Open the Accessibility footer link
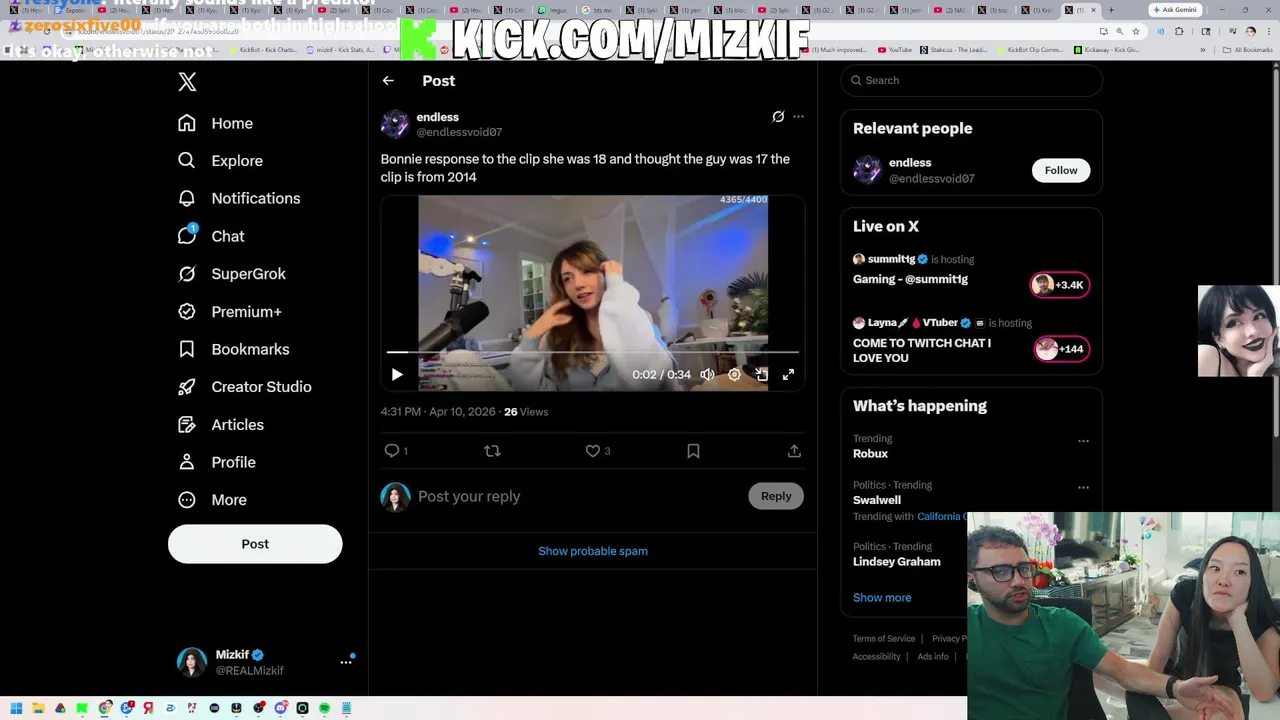 coord(876,657)
